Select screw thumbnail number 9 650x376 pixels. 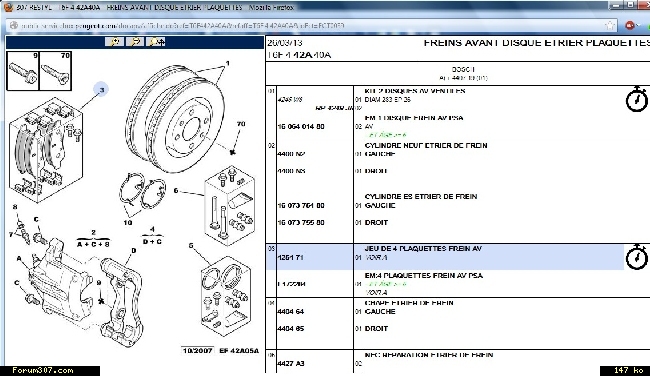pos(23,71)
